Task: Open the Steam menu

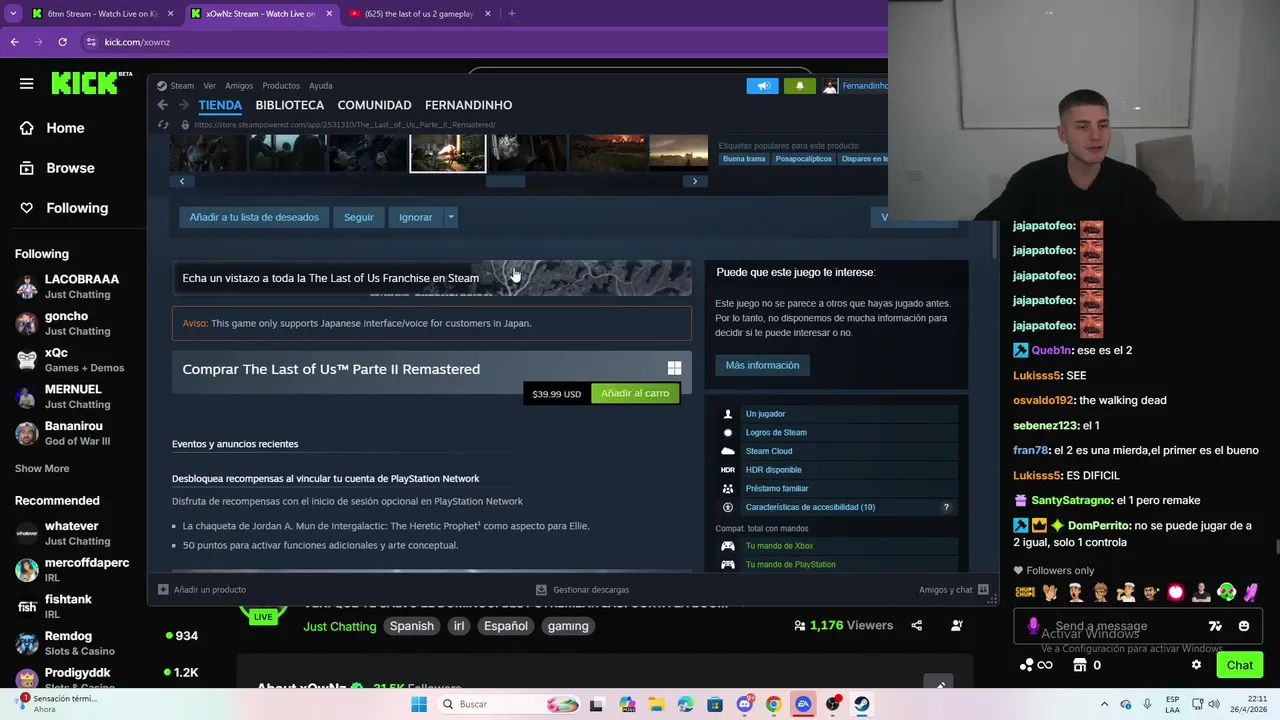Action: 175,86
